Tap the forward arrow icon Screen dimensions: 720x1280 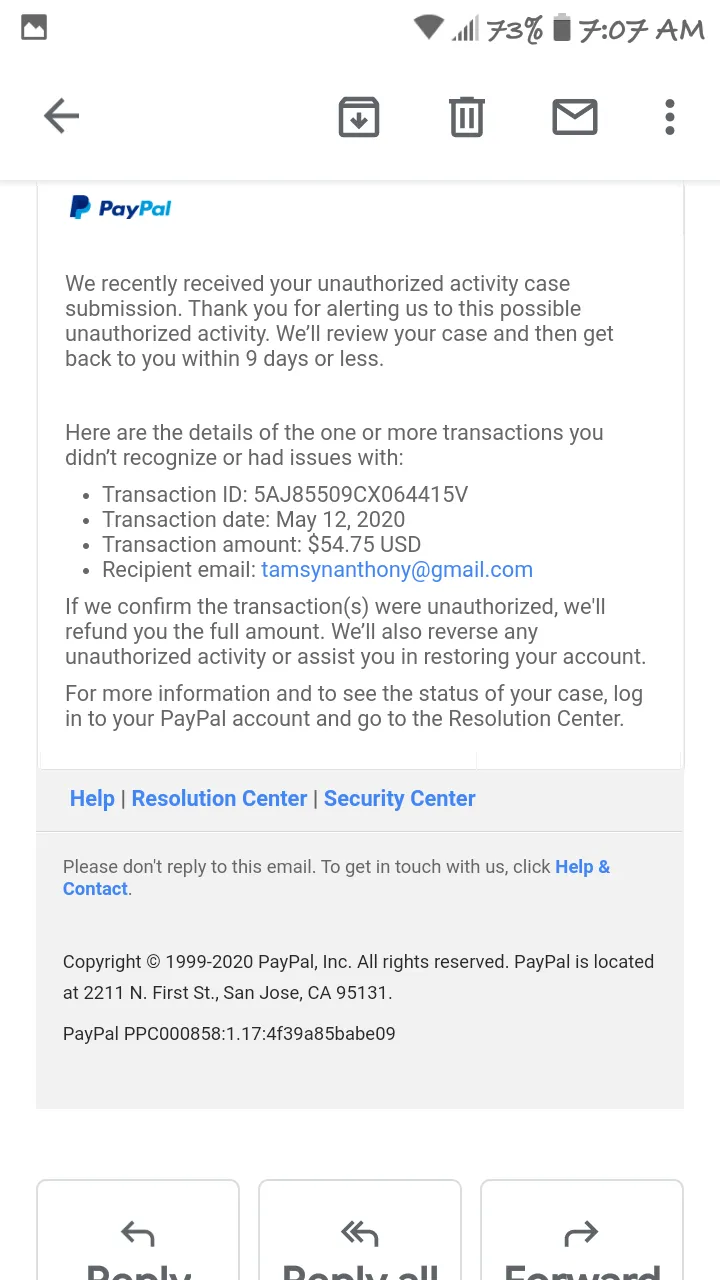point(581,1235)
